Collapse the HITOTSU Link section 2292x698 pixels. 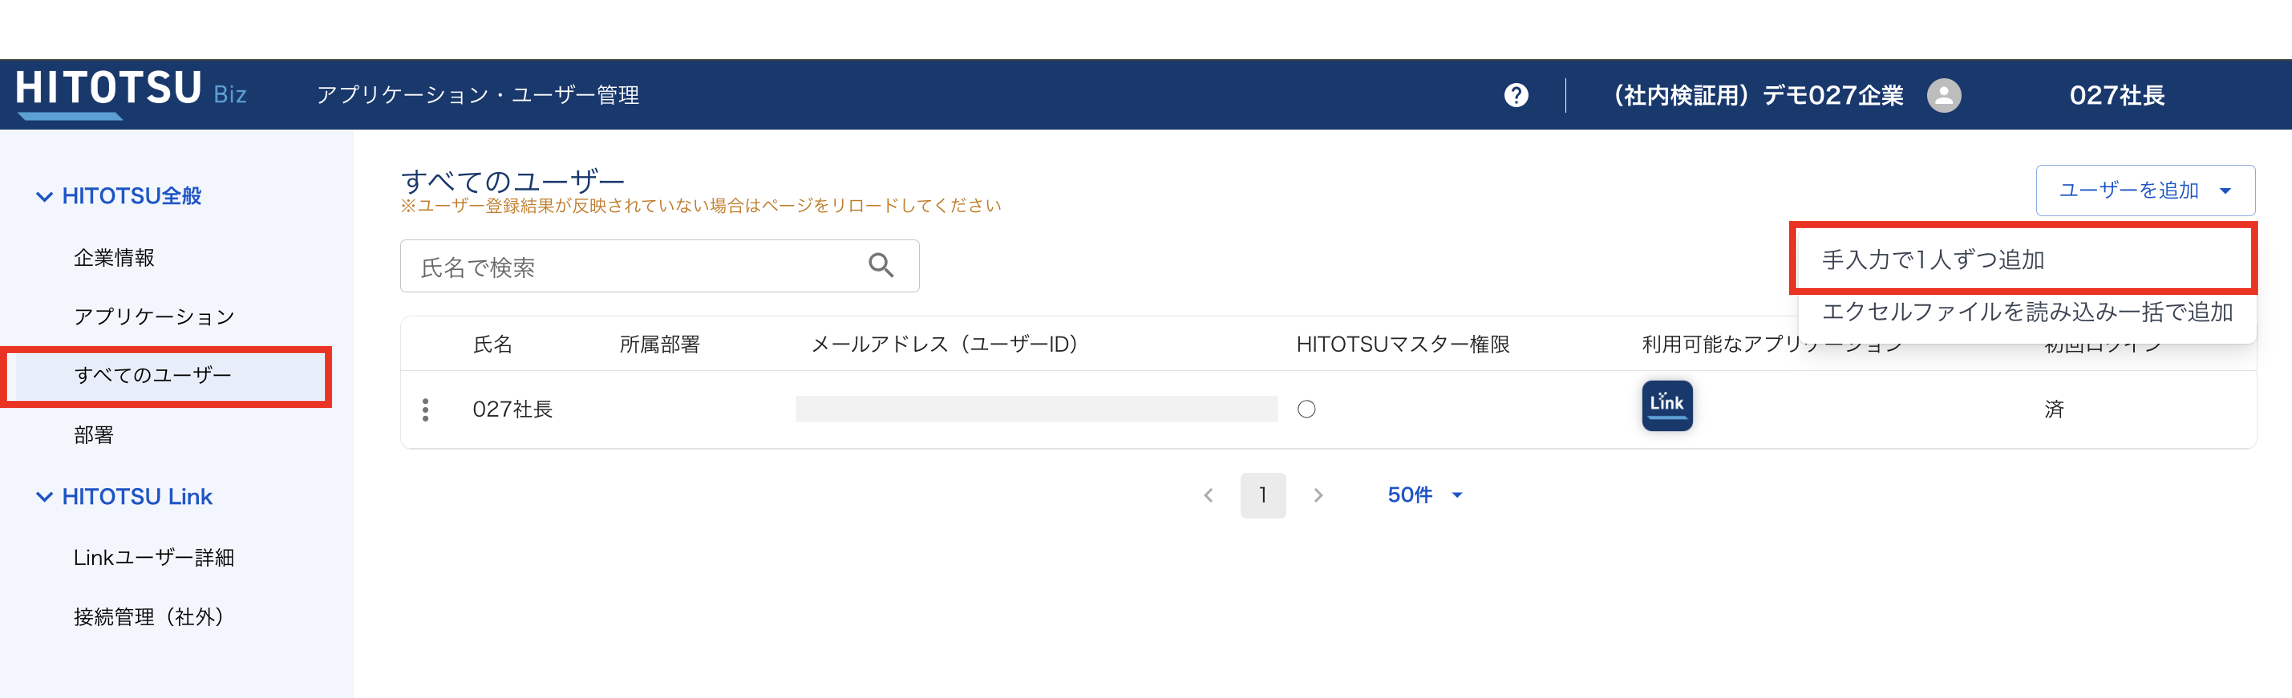tap(45, 497)
